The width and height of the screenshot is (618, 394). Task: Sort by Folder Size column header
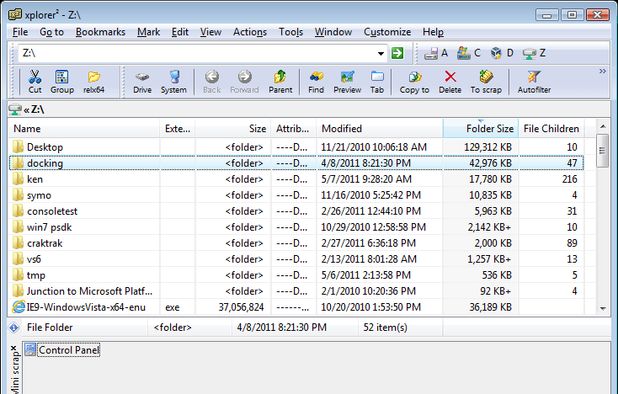pos(481,128)
